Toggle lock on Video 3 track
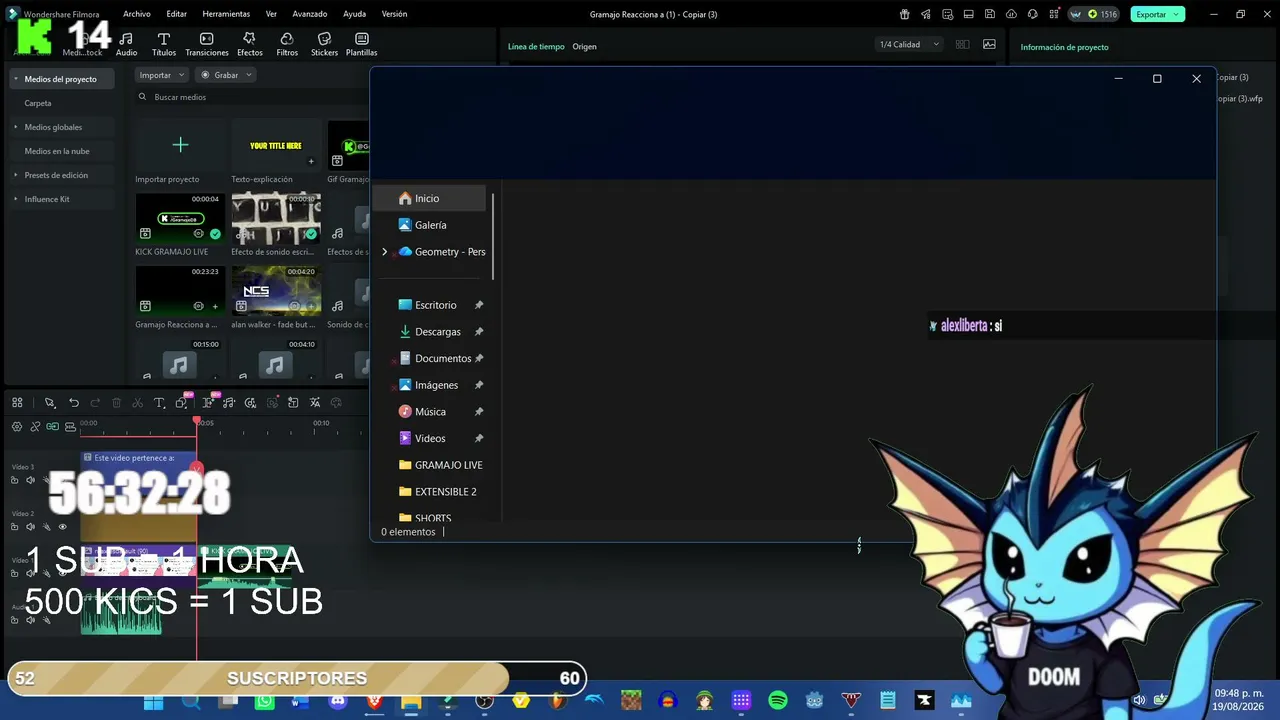1280x720 pixels. [x=14, y=480]
